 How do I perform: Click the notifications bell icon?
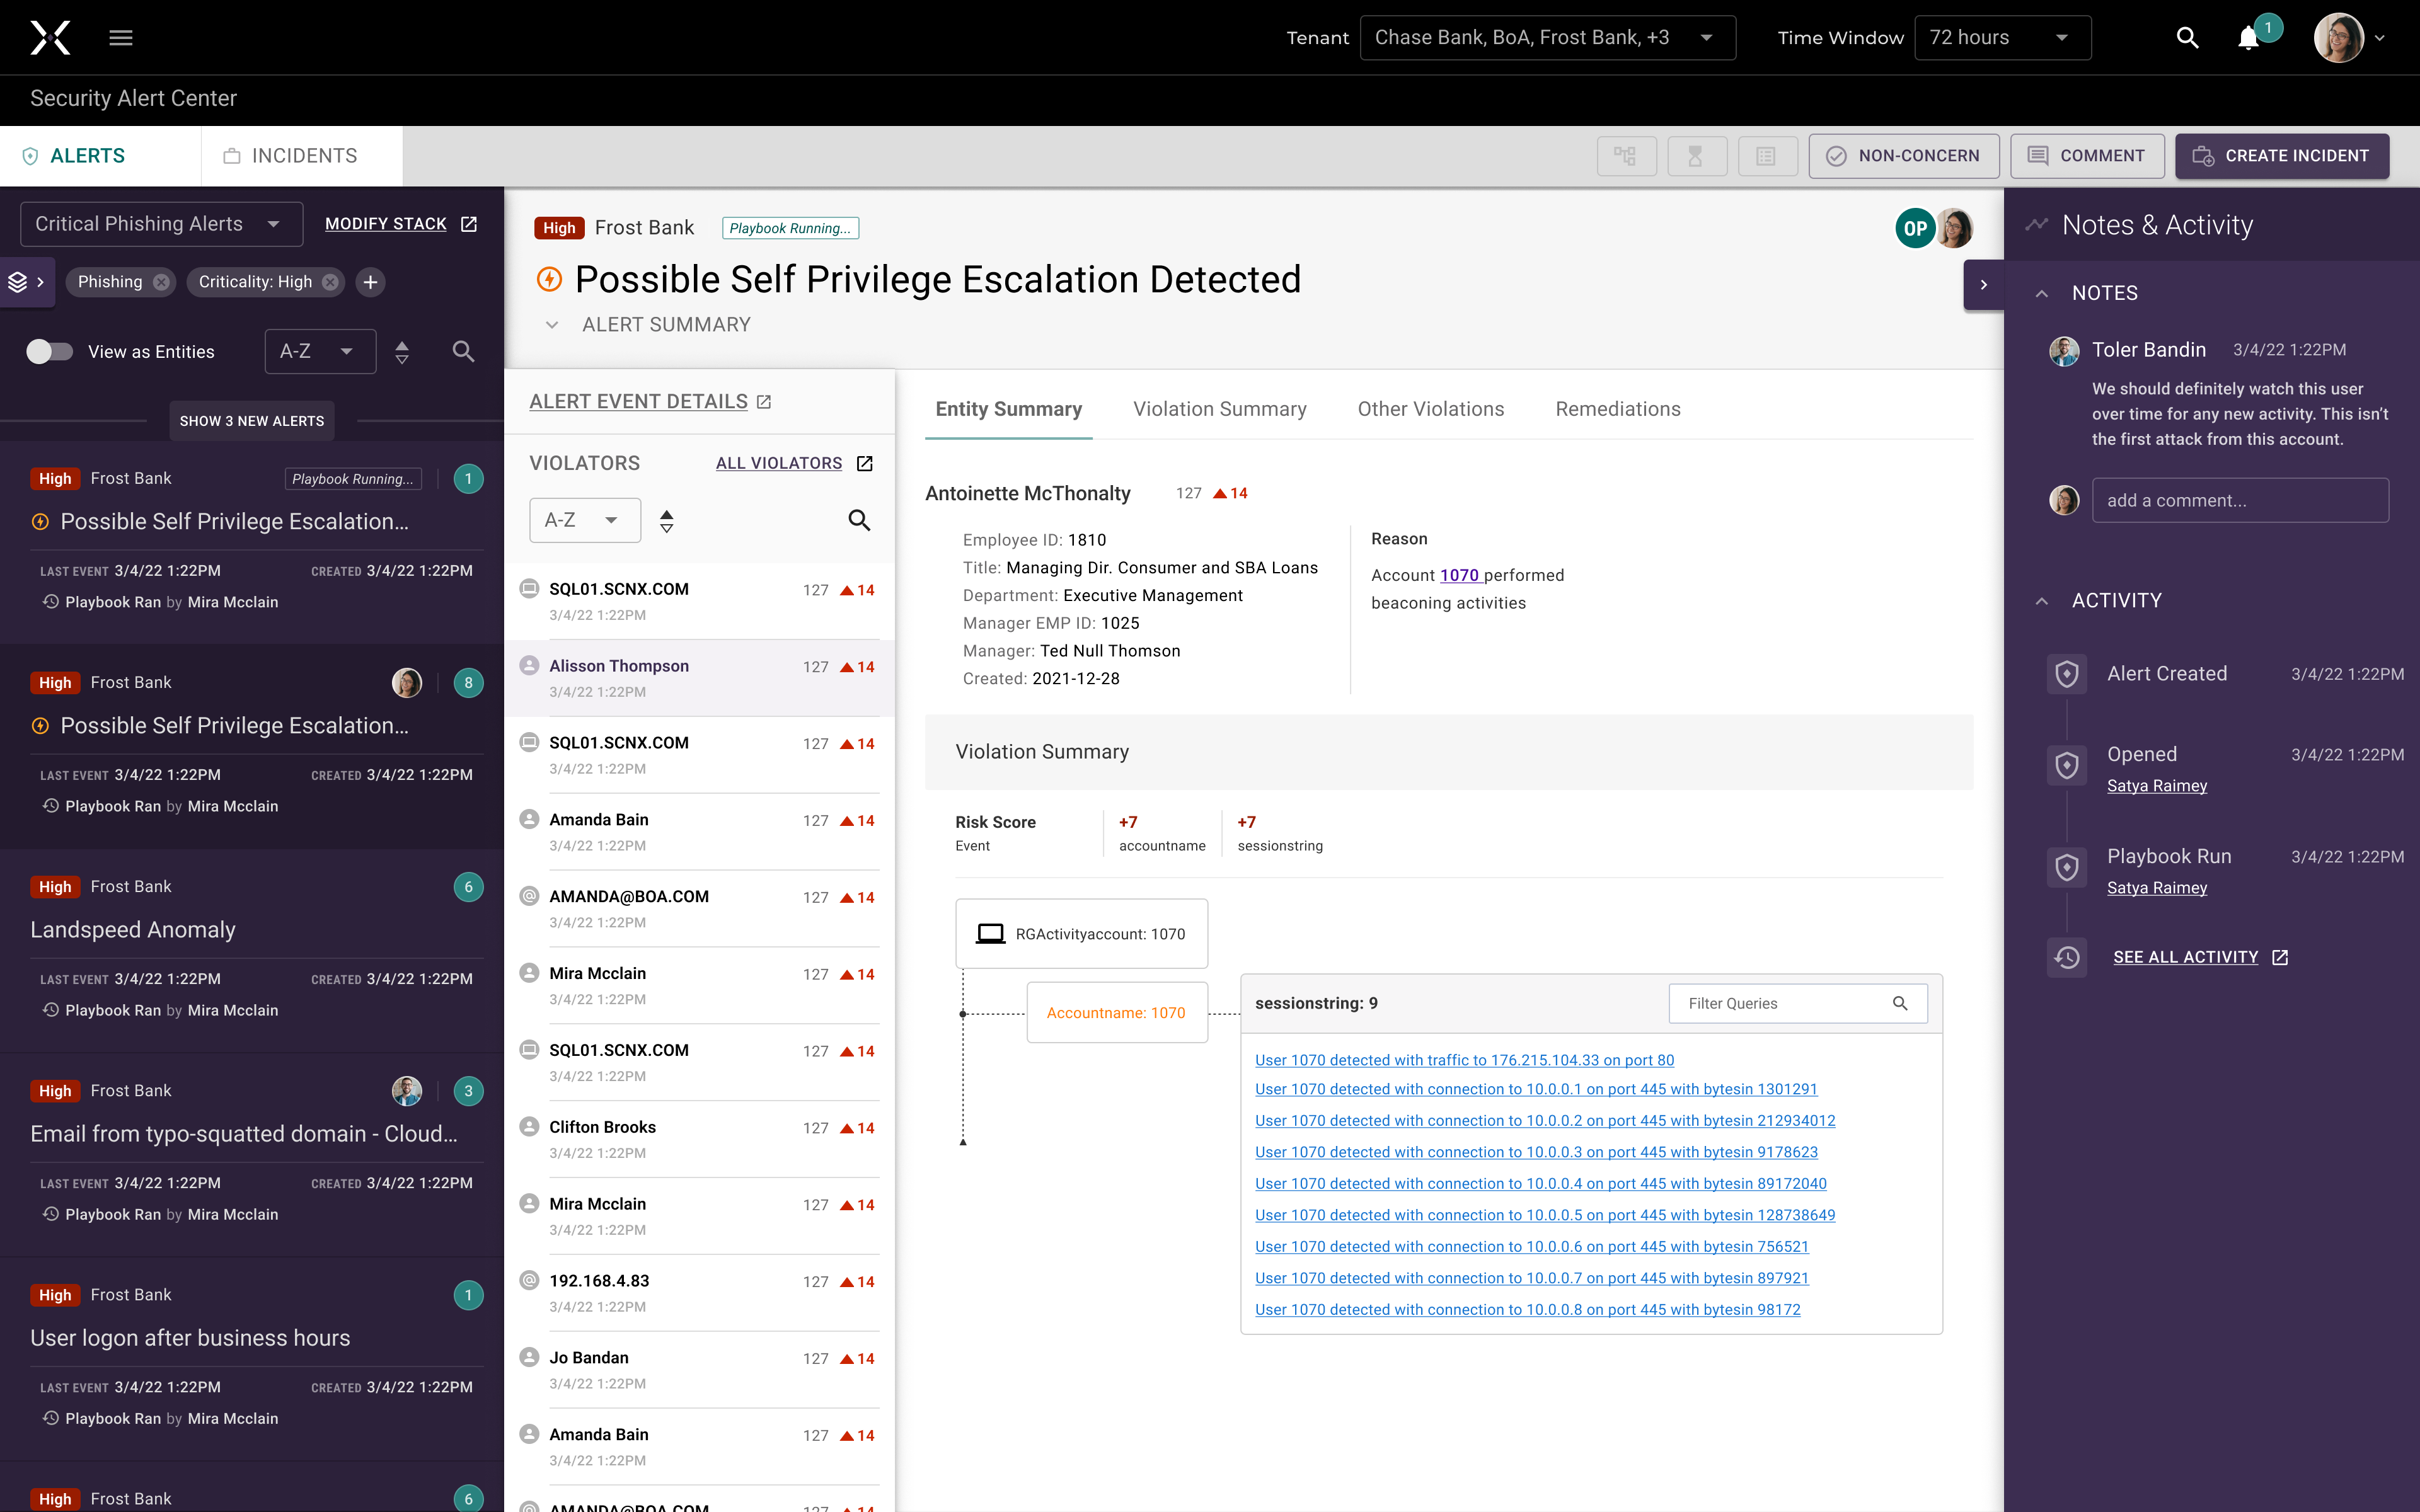(x=2248, y=38)
